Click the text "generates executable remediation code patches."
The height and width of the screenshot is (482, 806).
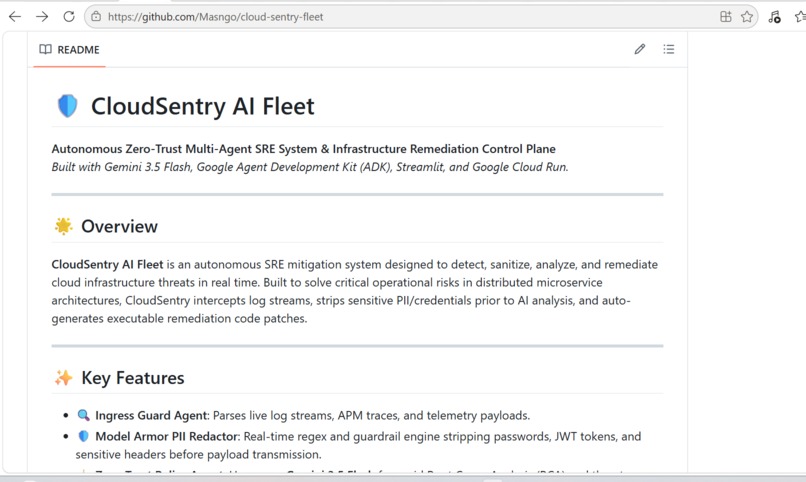tap(179, 319)
